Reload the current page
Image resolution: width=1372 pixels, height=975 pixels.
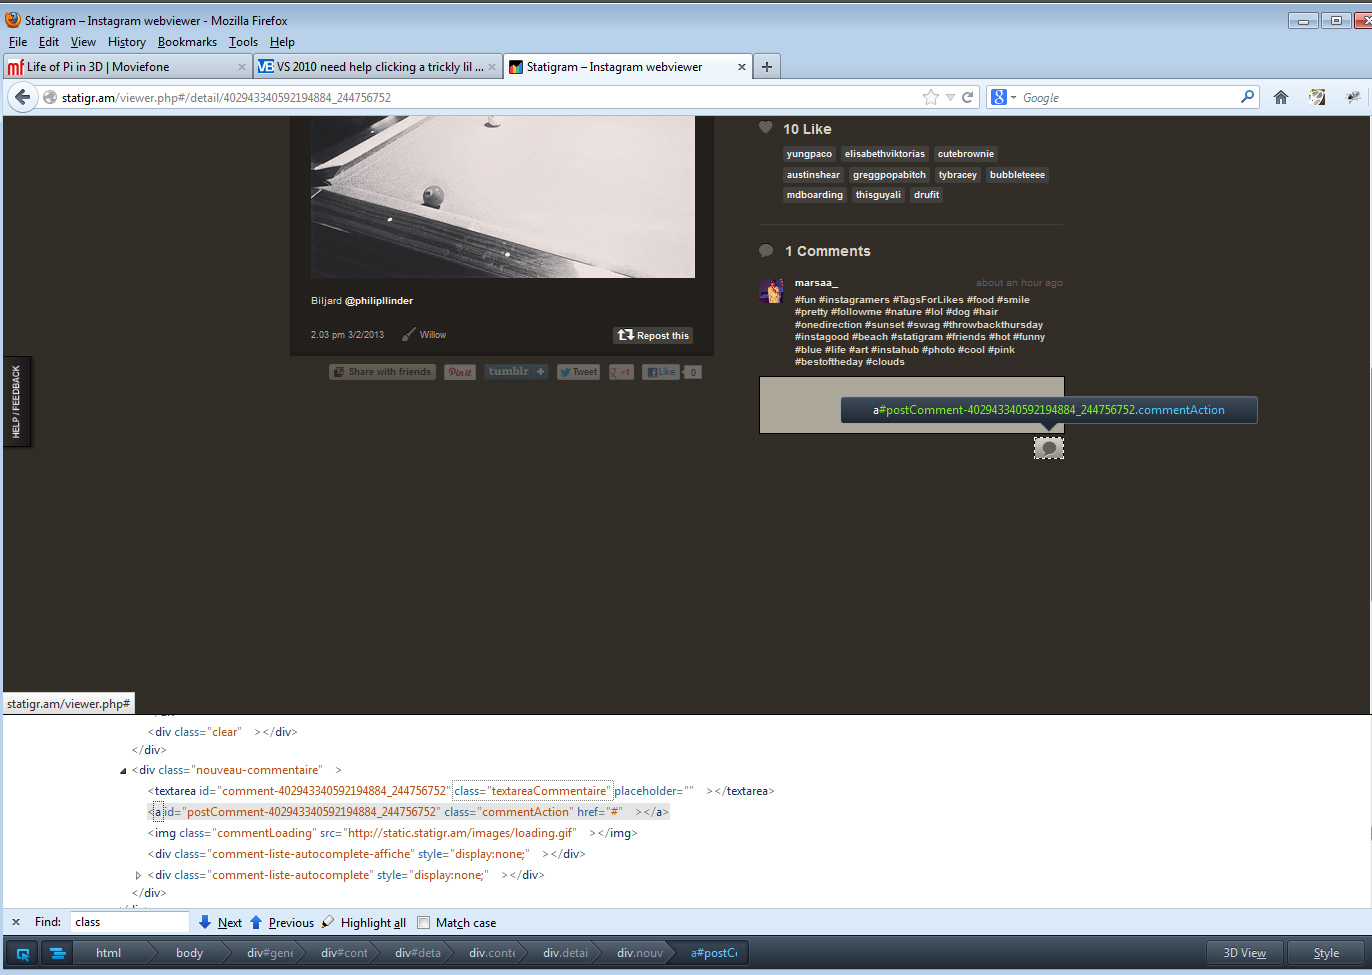(x=967, y=97)
